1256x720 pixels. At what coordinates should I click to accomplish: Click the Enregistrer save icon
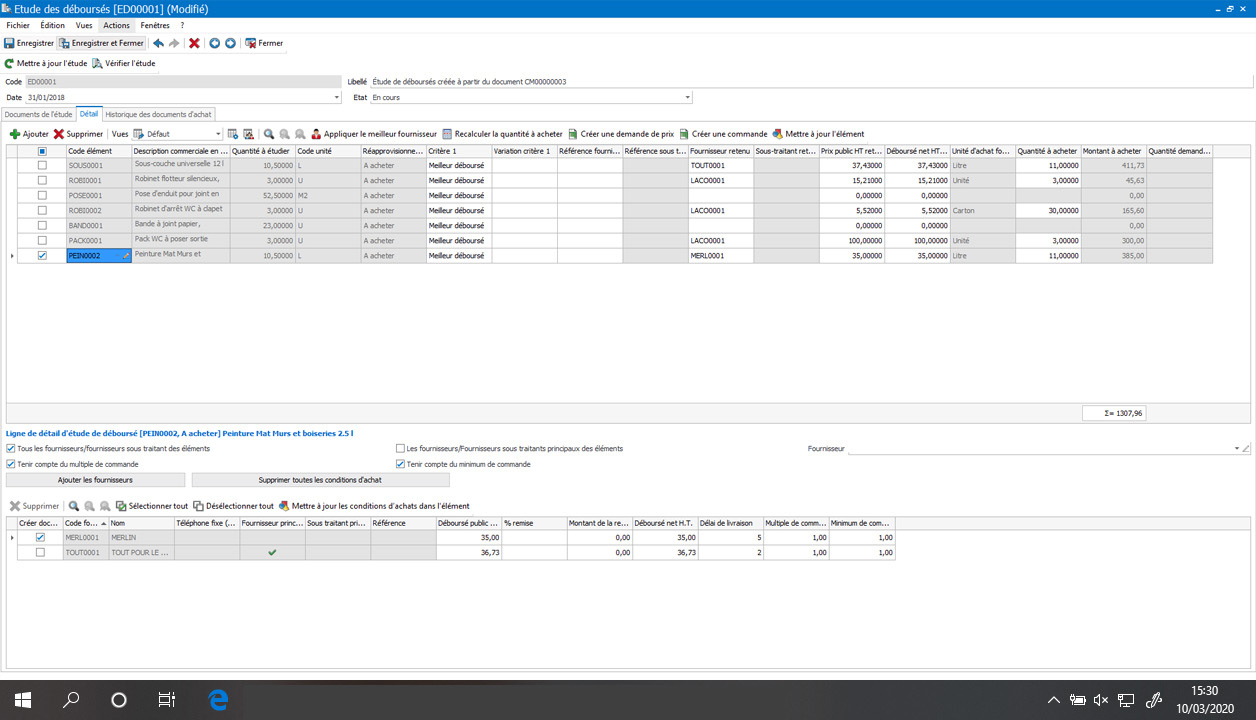(x=9, y=44)
